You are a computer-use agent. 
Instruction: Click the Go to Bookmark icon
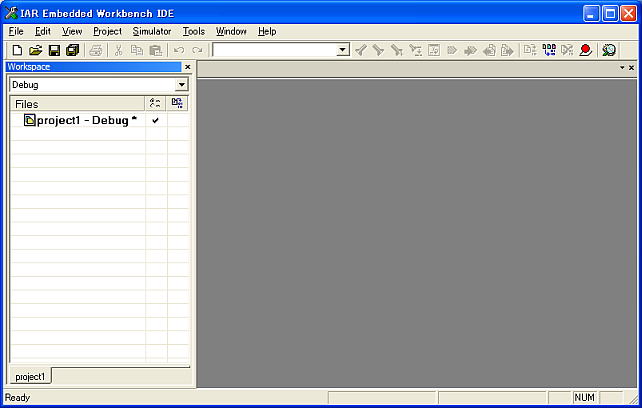click(470, 50)
